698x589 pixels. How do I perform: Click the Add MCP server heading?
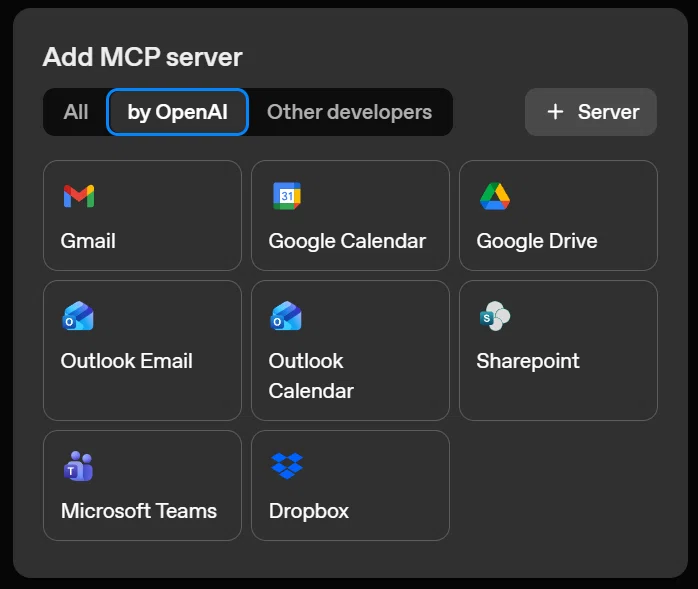(x=142, y=57)
